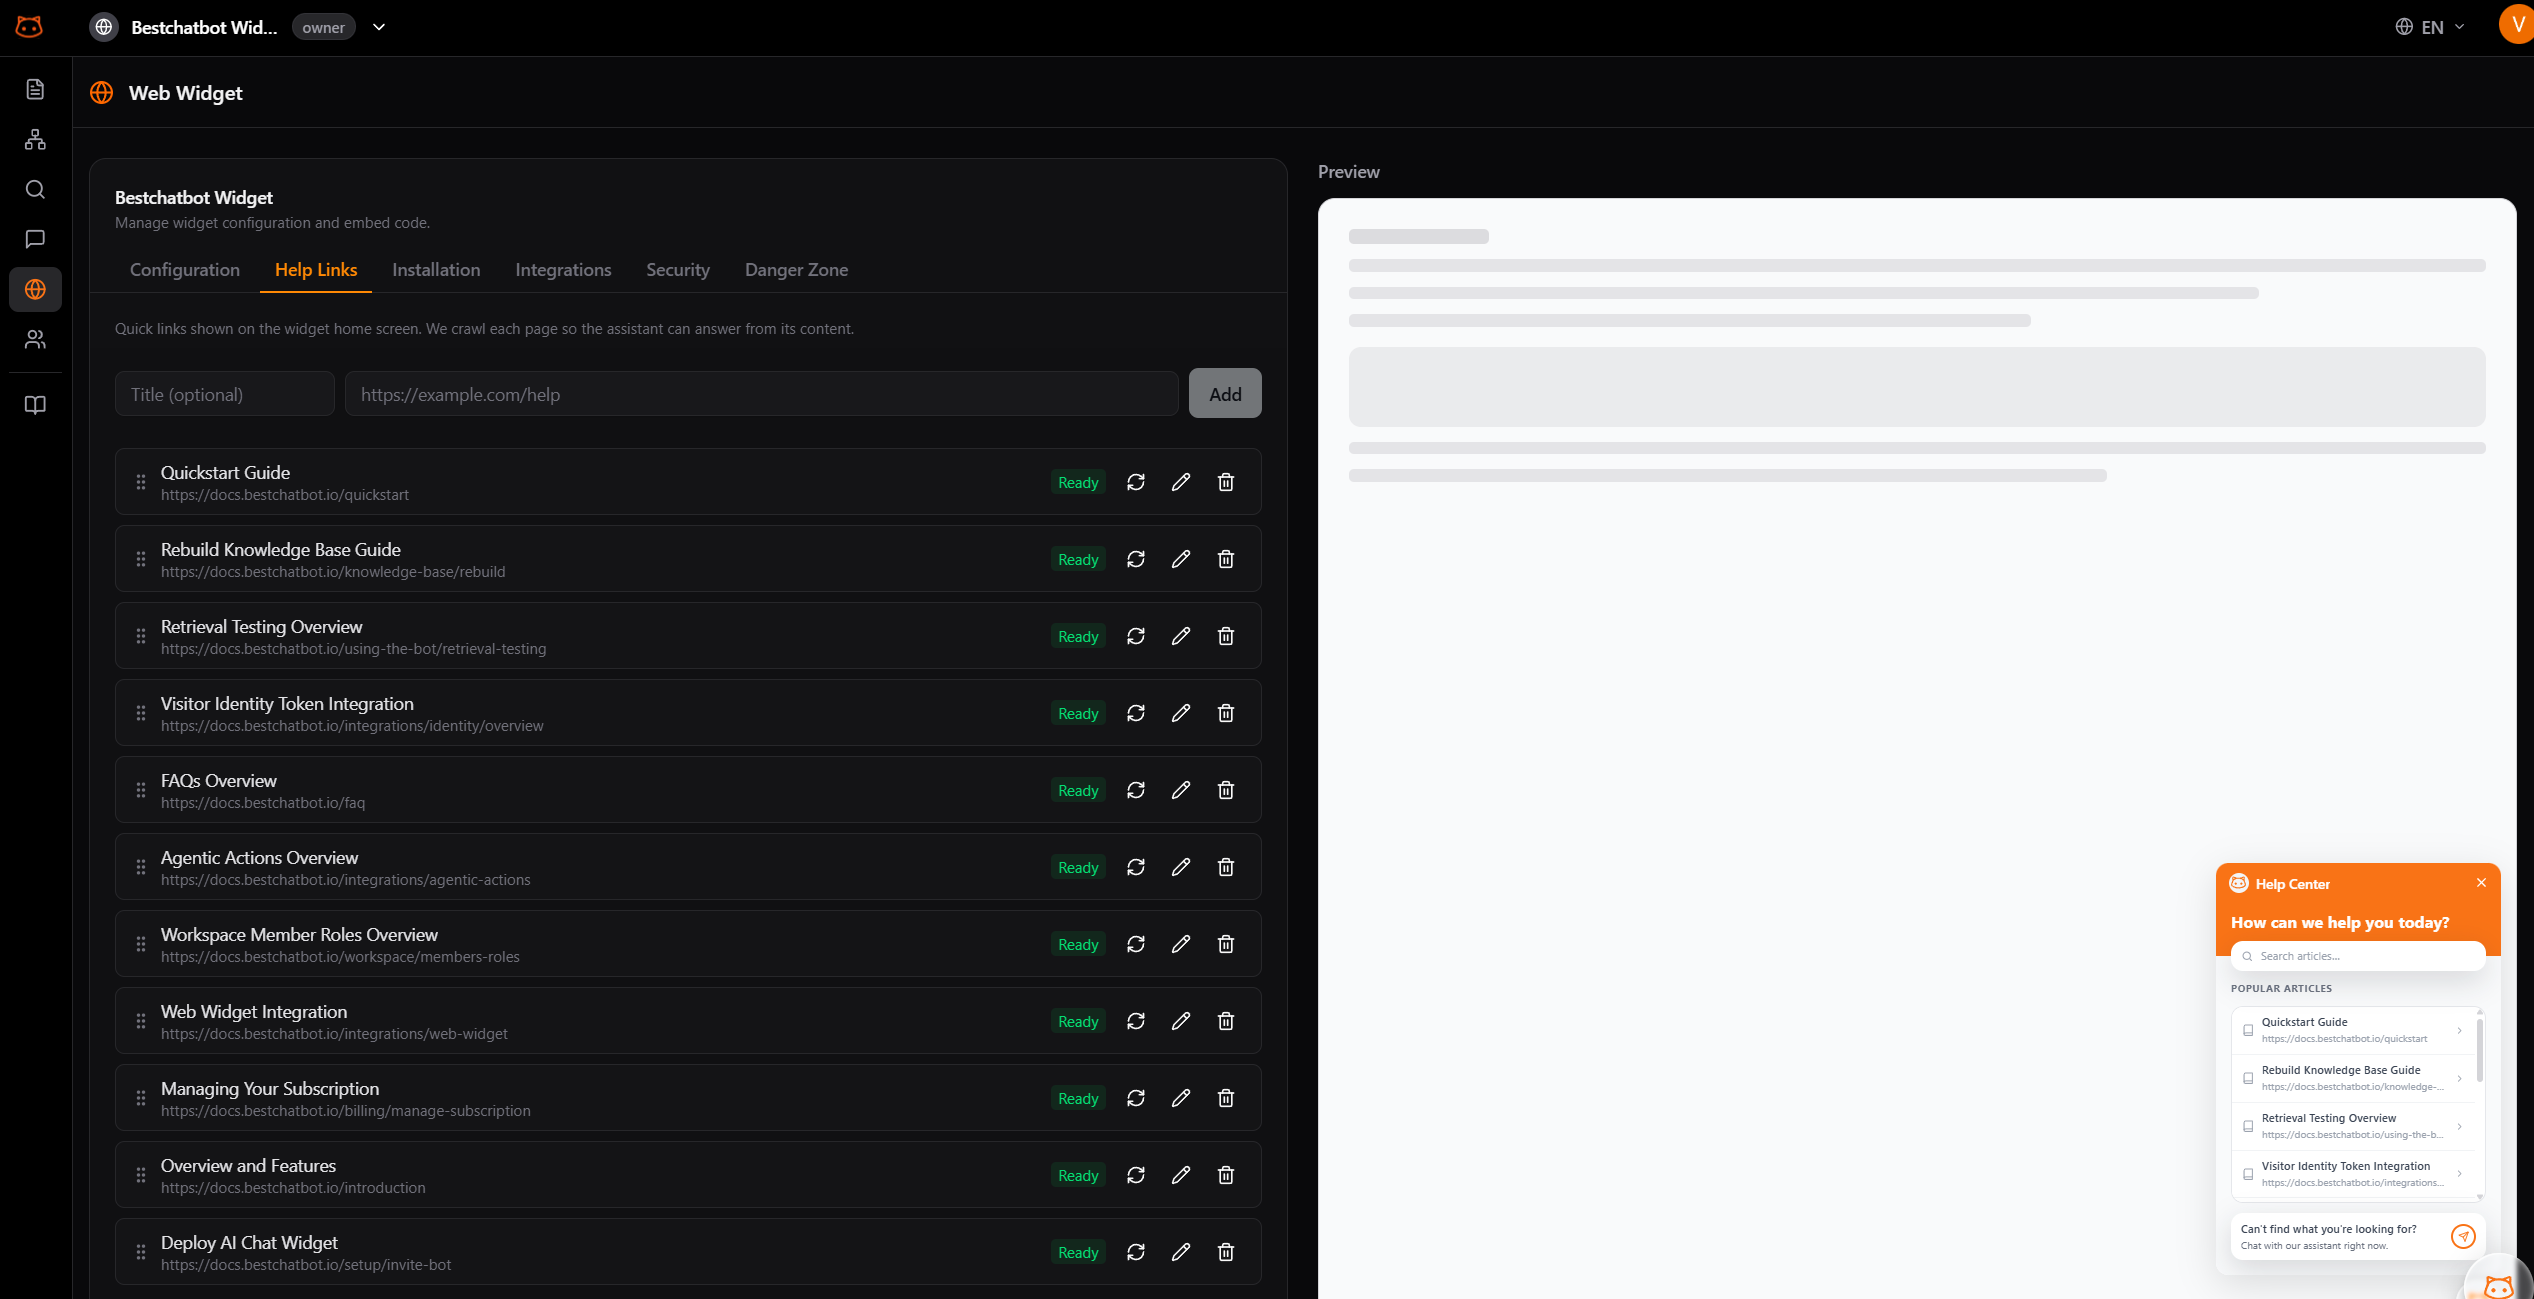
Task: Expand the Visitor Identity Token Integration chevron in the widget
Action: click(2460, 1174)
